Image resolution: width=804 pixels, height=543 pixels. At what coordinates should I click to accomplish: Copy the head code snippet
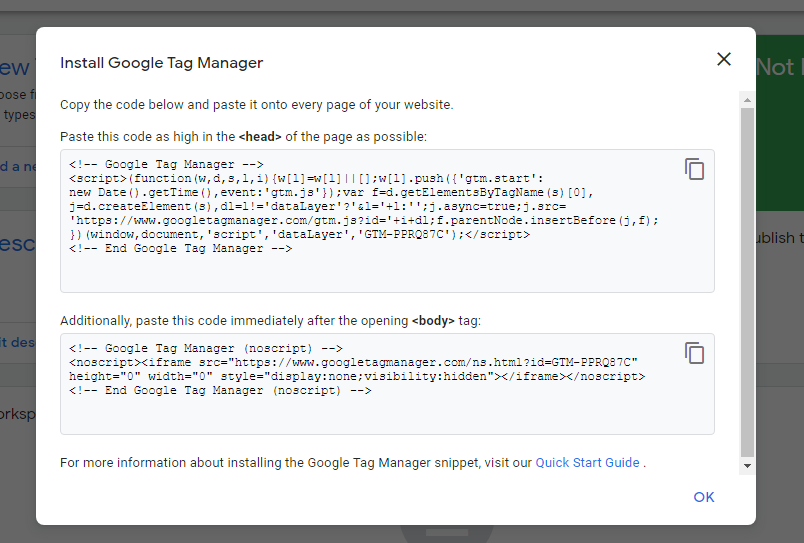coord(694,169)
